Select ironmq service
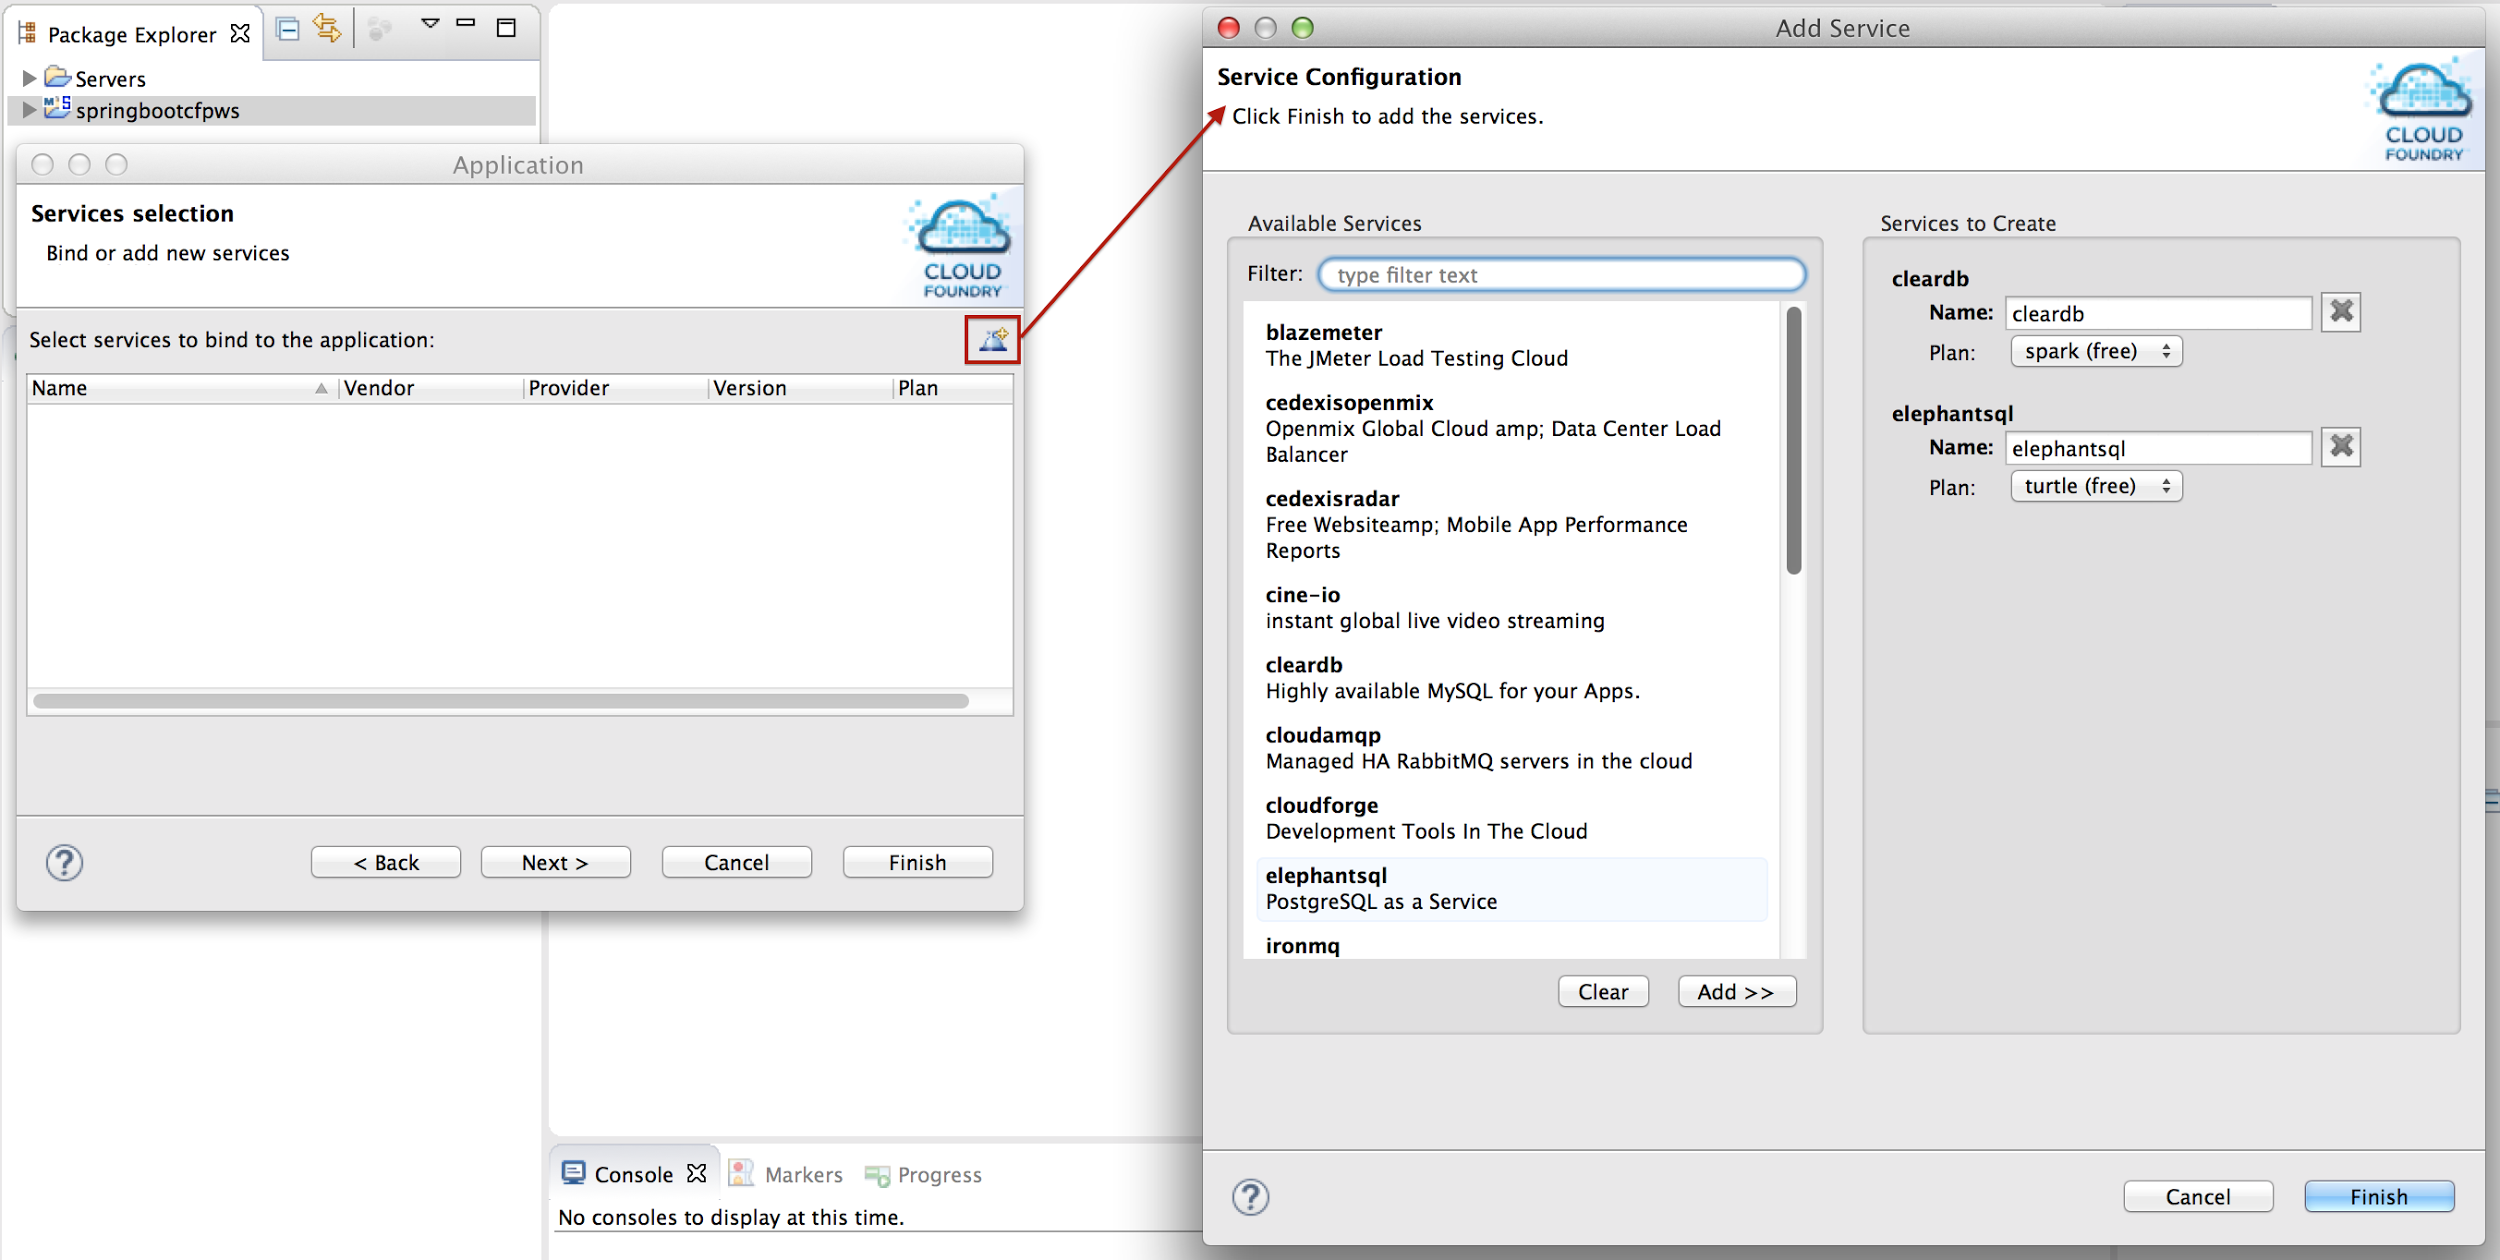This screenshot has width=2500, height=1260. pos(1510,945)
